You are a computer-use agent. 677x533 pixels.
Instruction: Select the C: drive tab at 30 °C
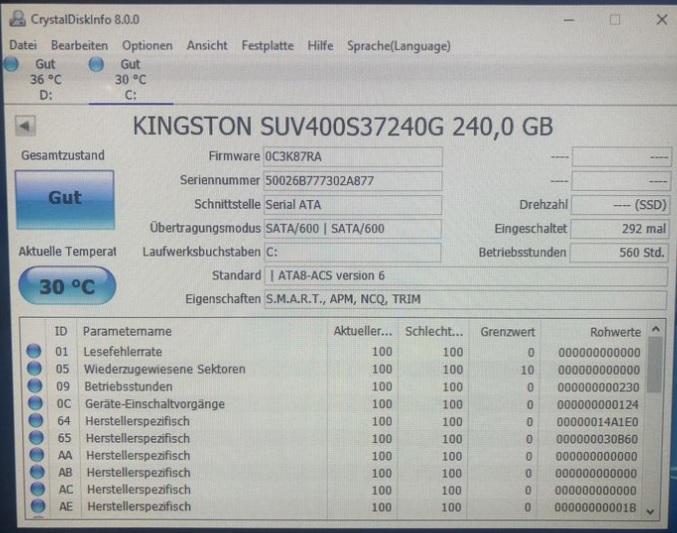click(130, 80)
